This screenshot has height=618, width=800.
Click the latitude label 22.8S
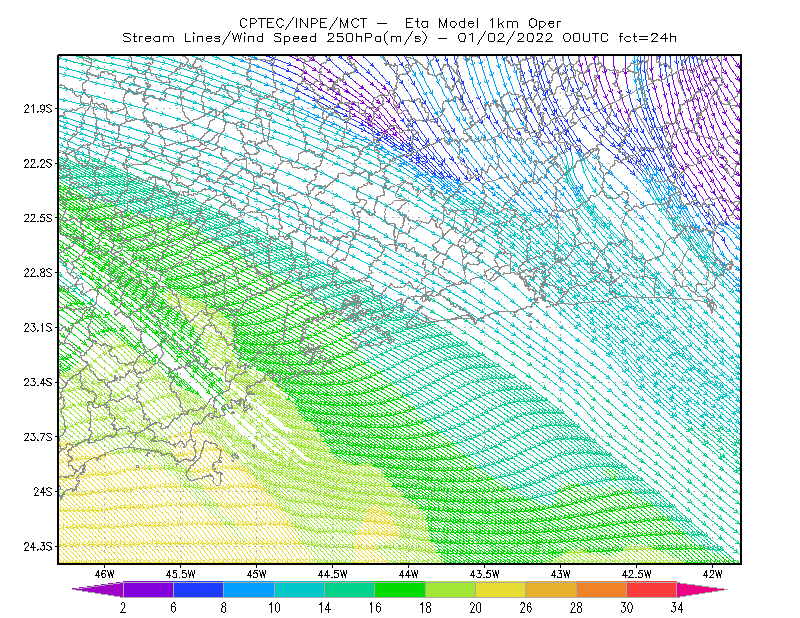coord(38,273)
